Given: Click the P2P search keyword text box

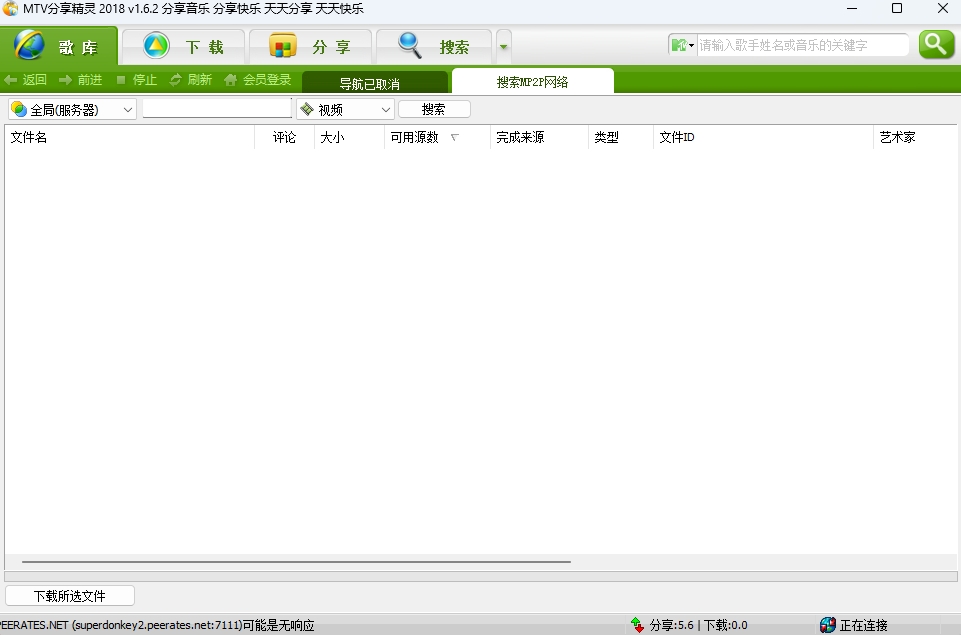Looking at the screenshot, I should (217, 108).
